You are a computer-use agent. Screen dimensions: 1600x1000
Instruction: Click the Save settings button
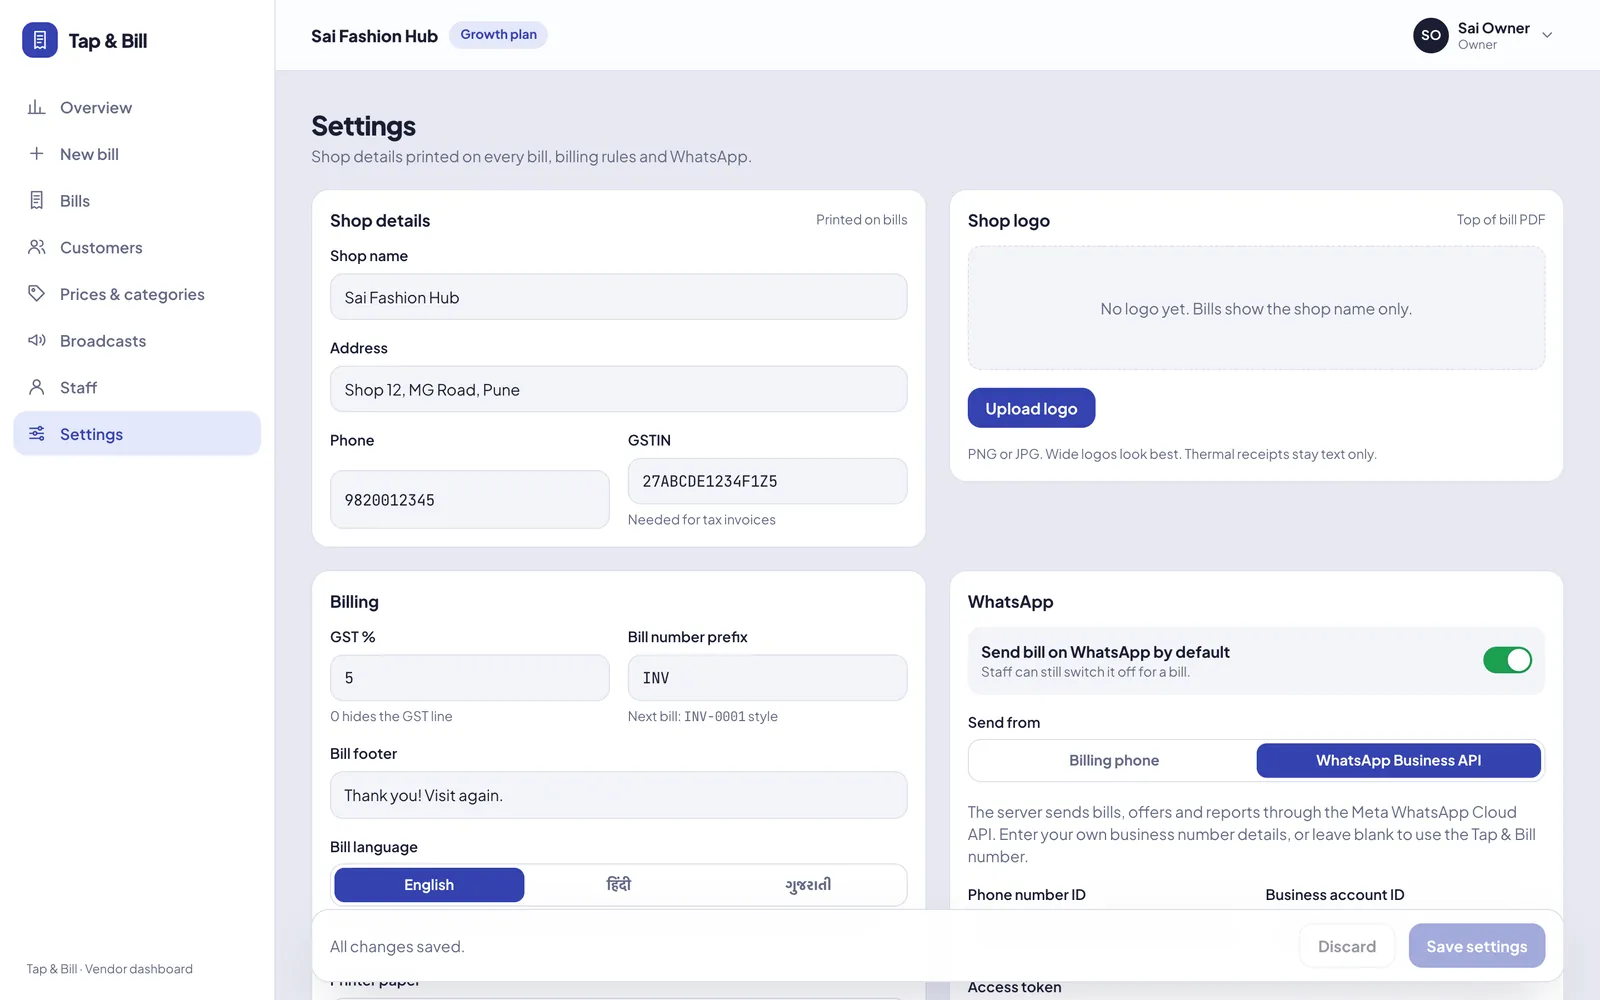[x=1476, y=946]
